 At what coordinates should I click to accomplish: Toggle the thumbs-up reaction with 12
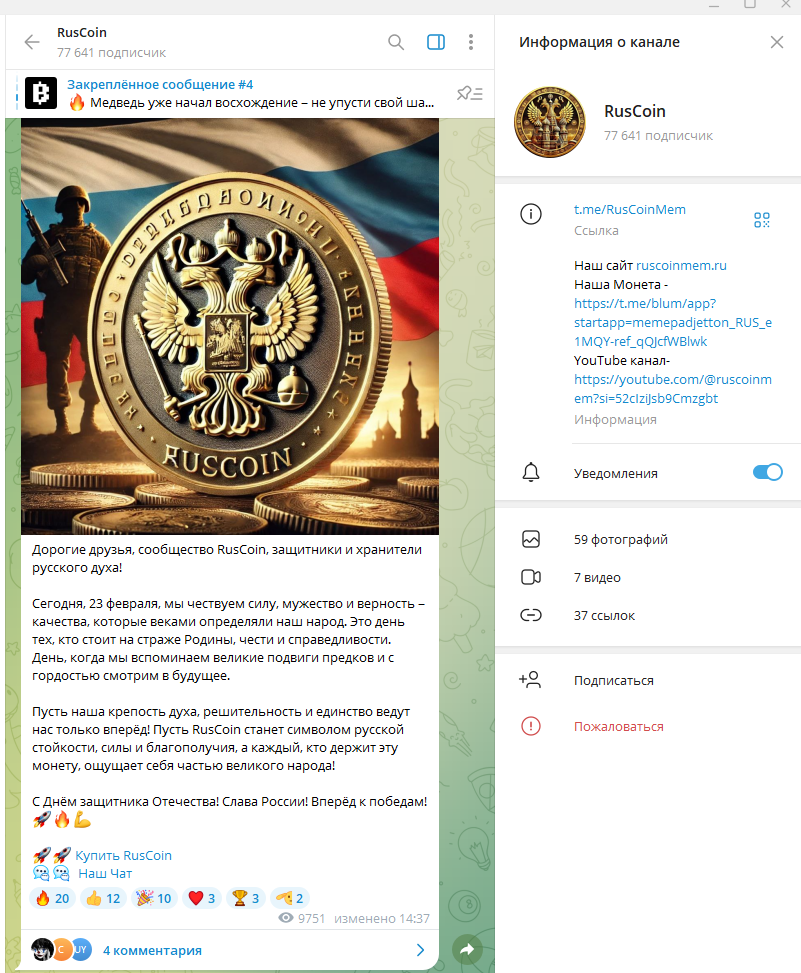[x=104, y=899]
